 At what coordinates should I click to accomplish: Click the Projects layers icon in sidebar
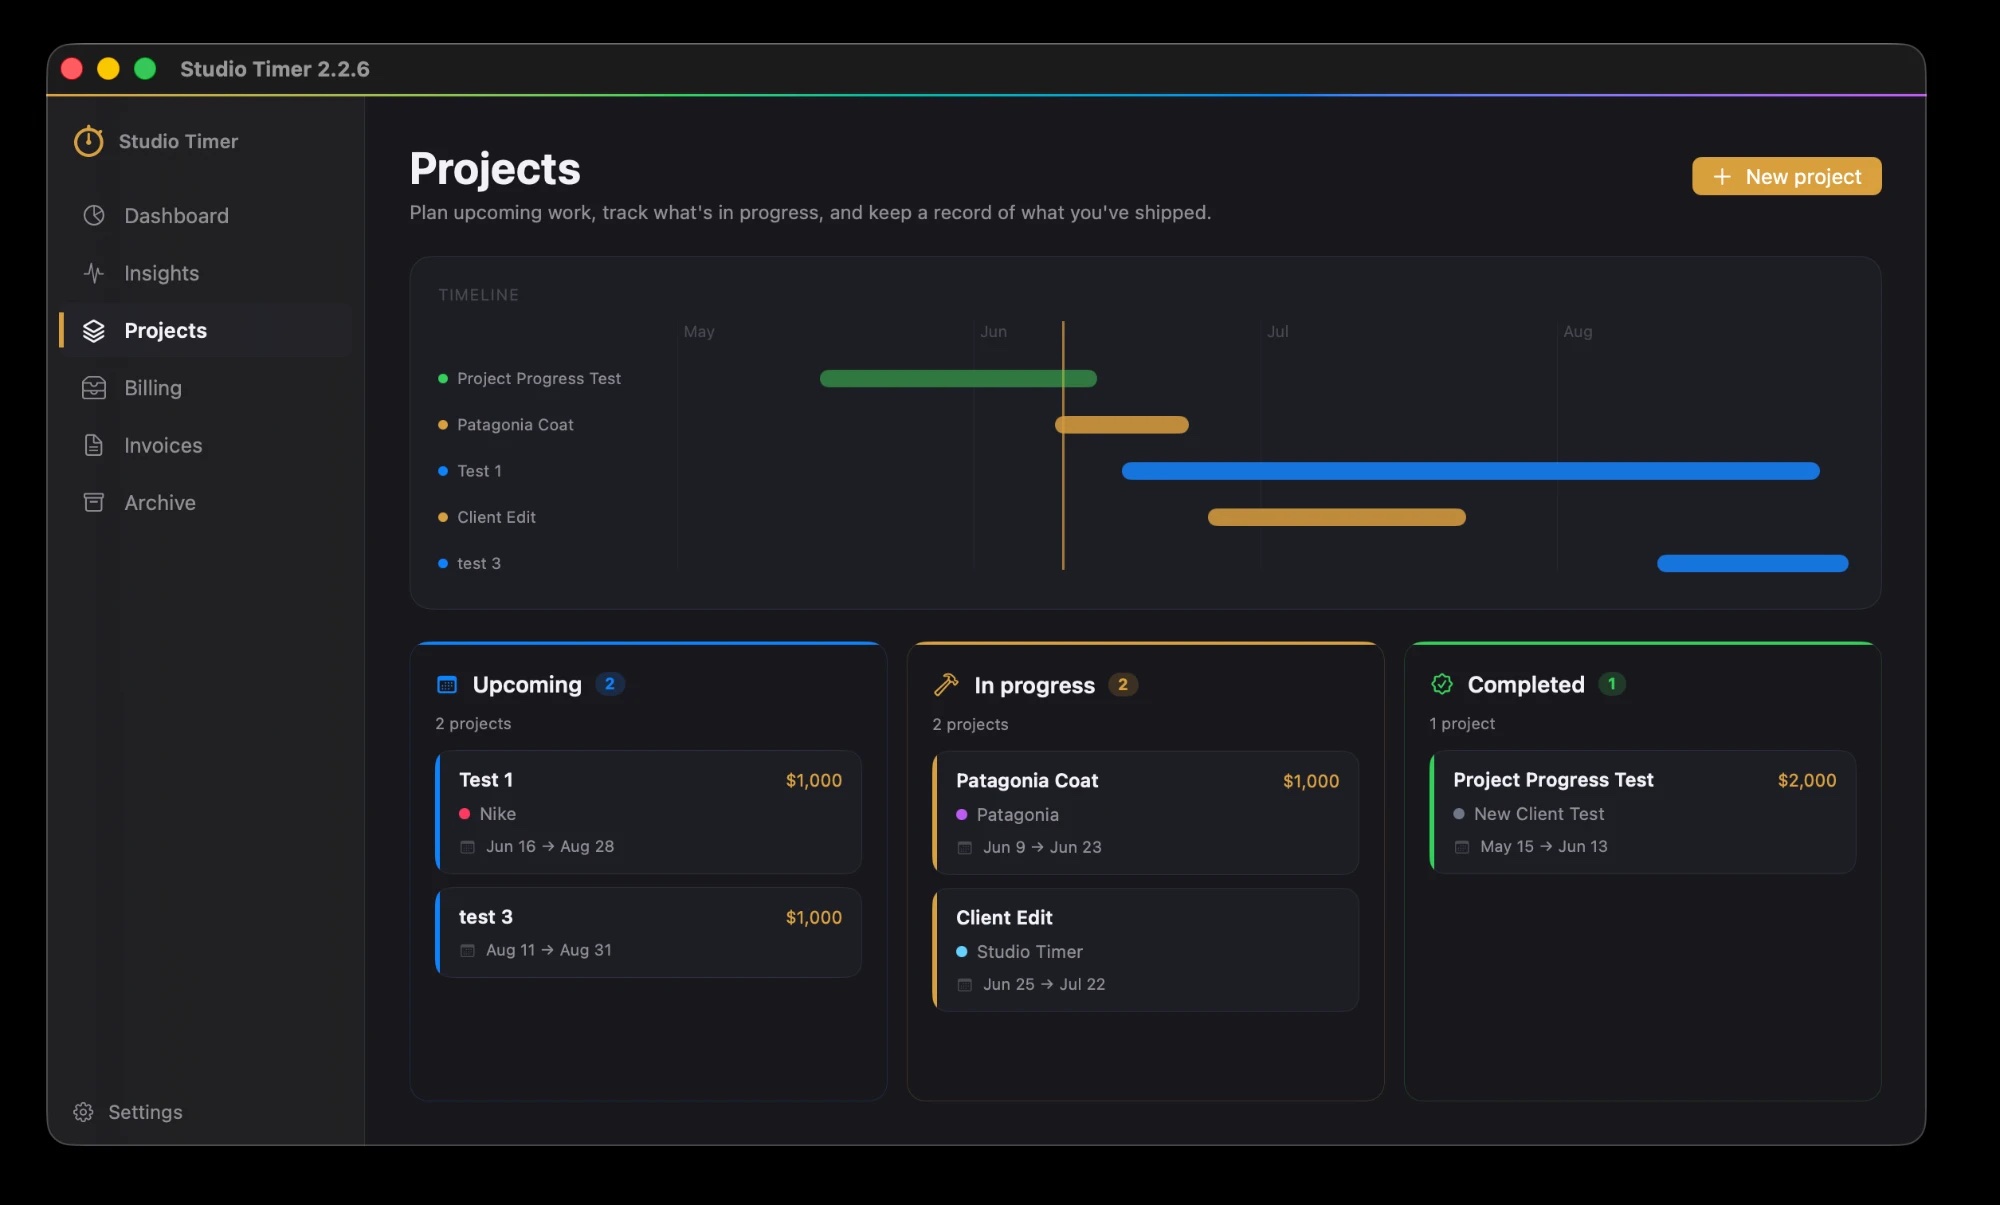pyautogui.click(x=94, y=331)
